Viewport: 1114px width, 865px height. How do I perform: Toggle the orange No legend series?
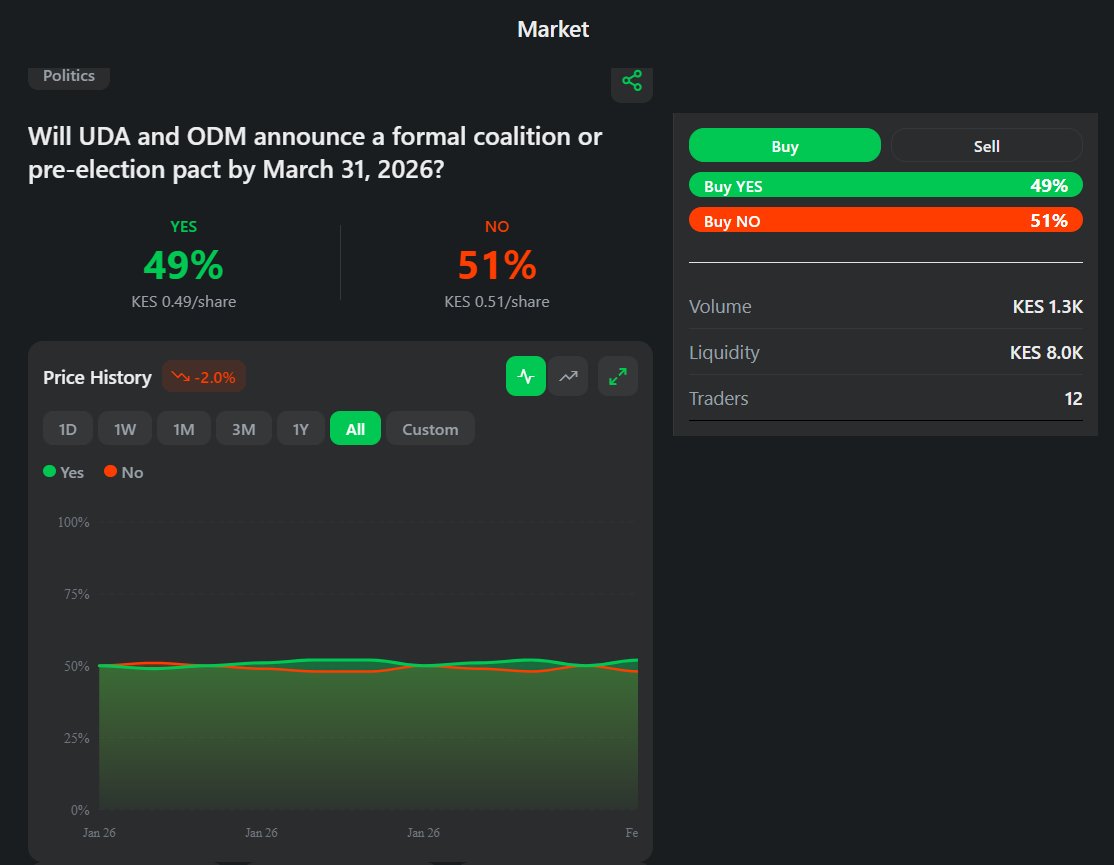124,472
